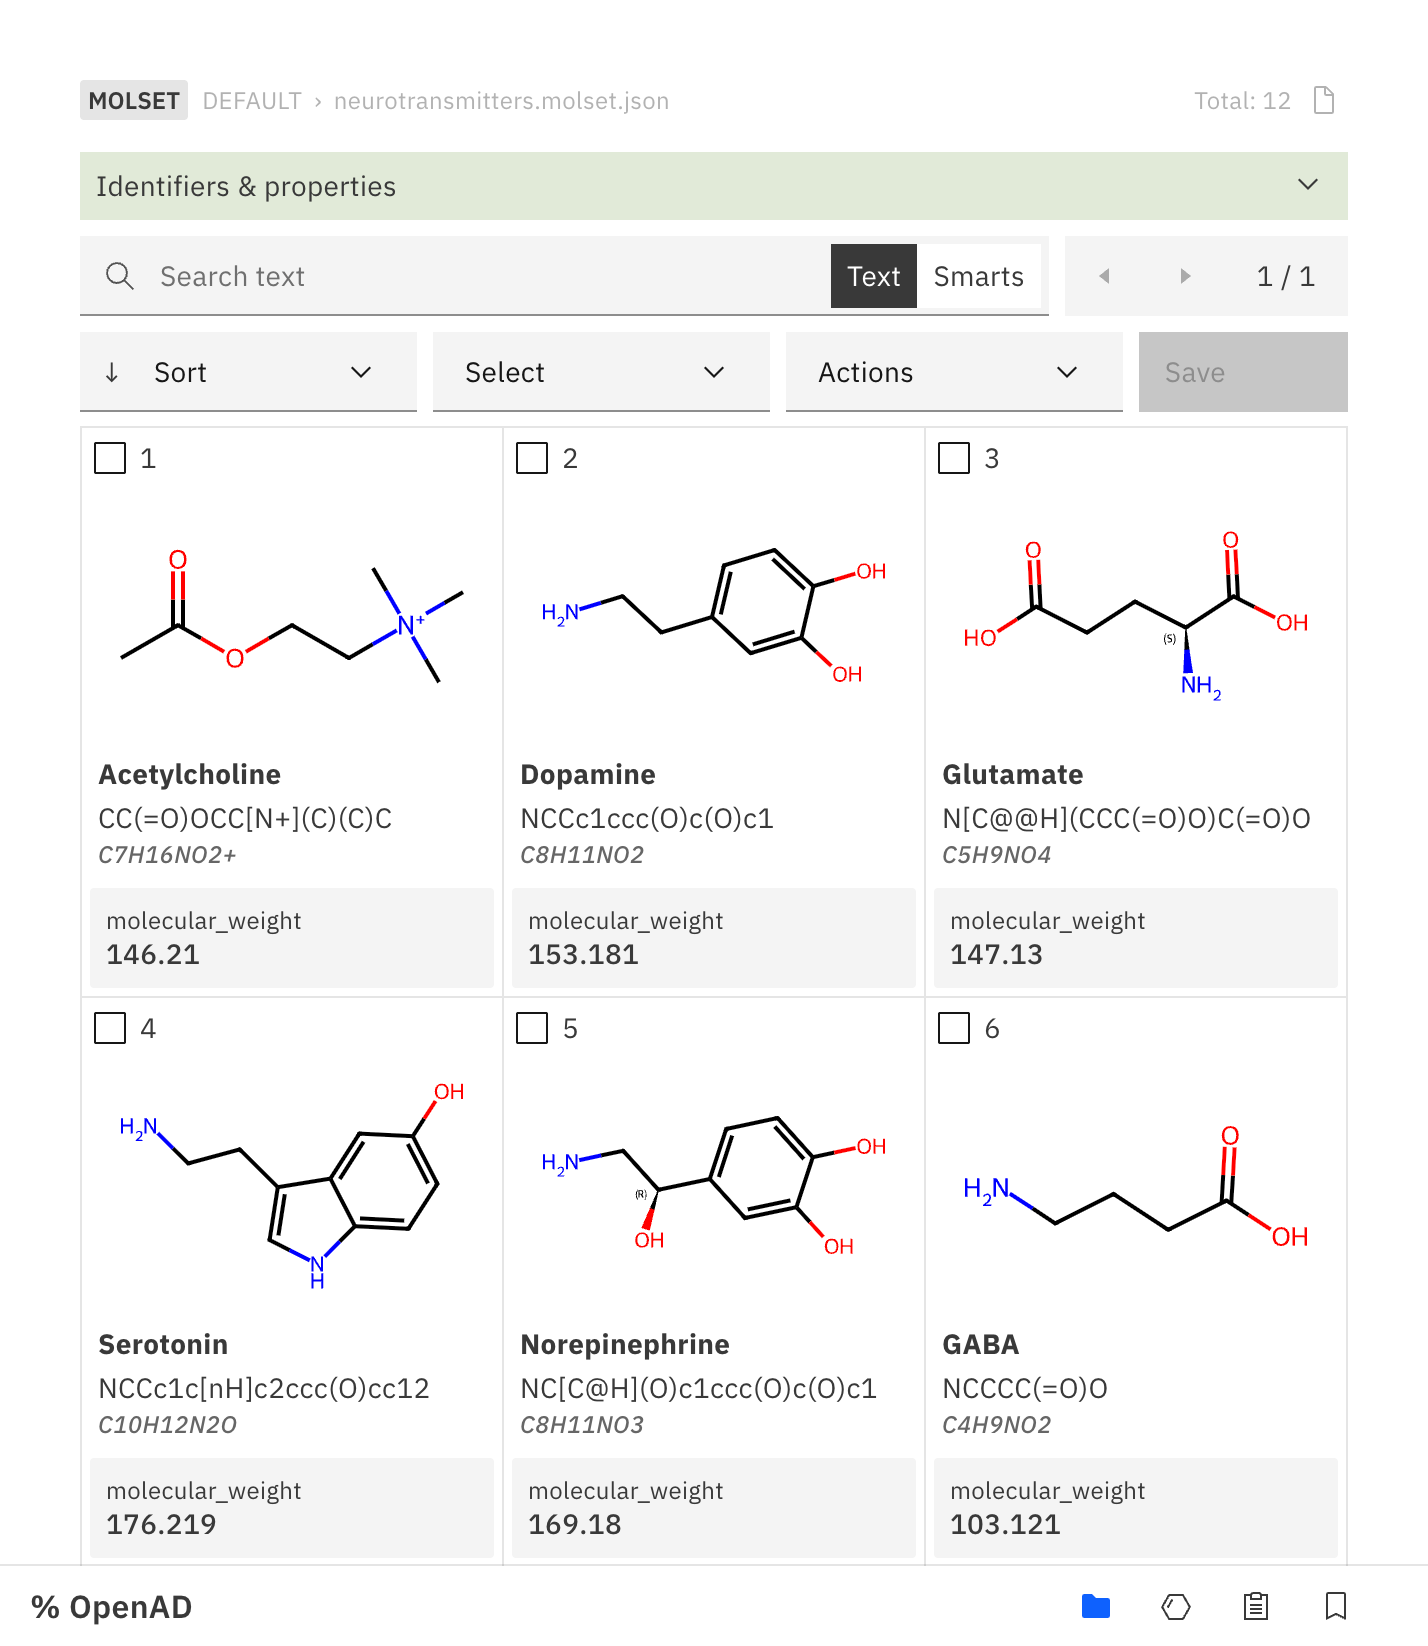Click molecular weight value 146.21

(153, 954)
